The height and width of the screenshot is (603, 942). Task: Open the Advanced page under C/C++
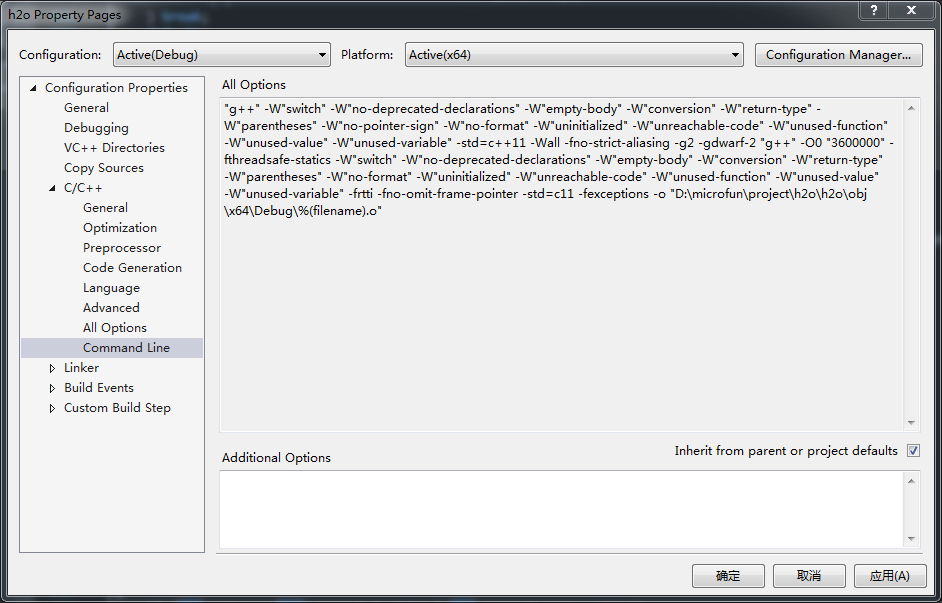tap(111, 308)
